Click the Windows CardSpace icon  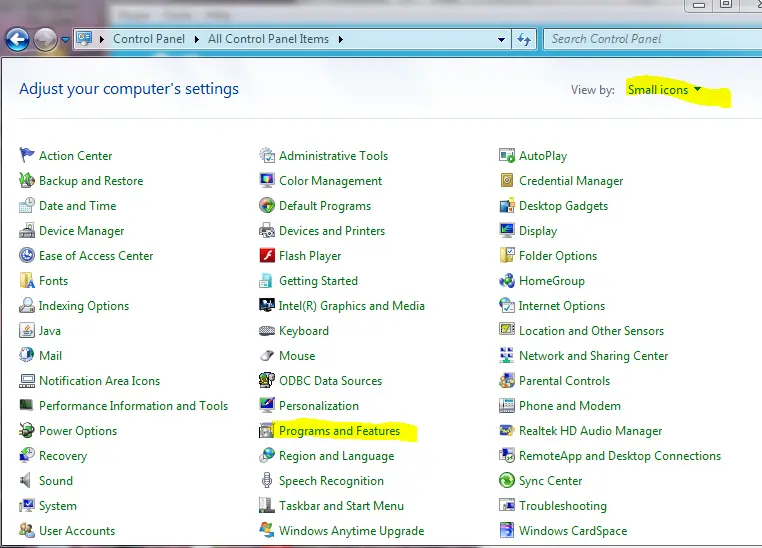(507, 530)
